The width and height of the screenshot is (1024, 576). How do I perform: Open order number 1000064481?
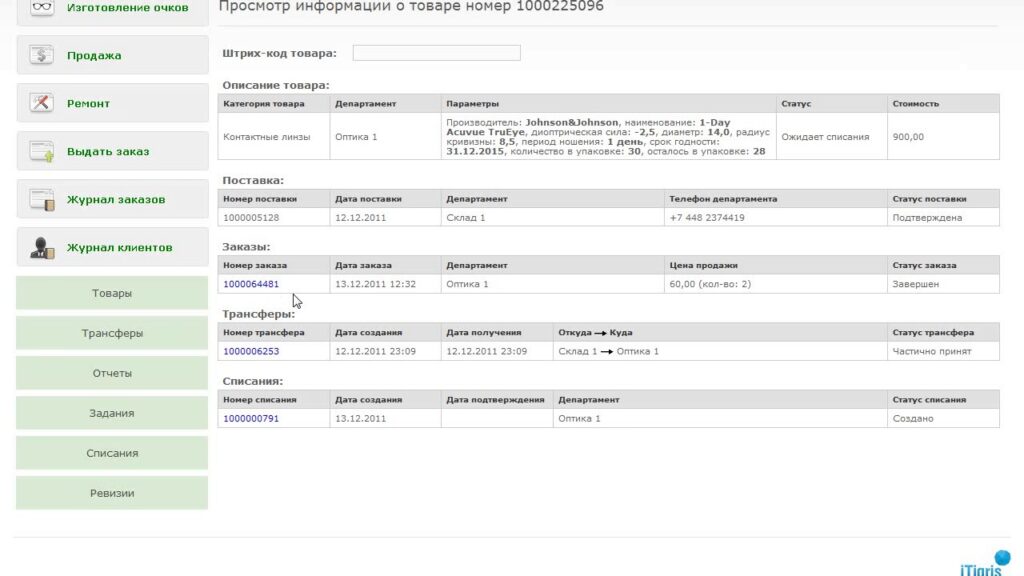click(x=251, y=284)
